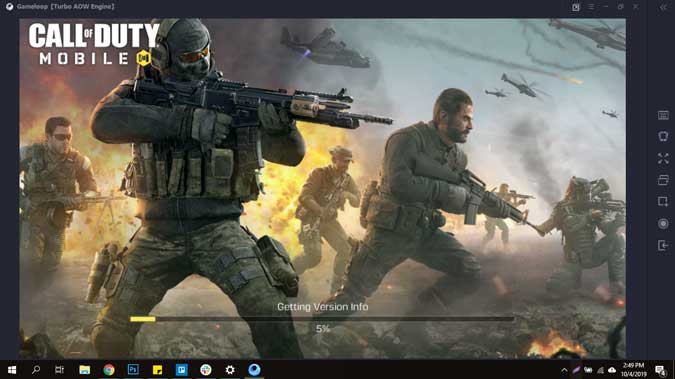Click the gamepad settings sidebar icon
Screen dimensions: 675x379
coord(663,137)
